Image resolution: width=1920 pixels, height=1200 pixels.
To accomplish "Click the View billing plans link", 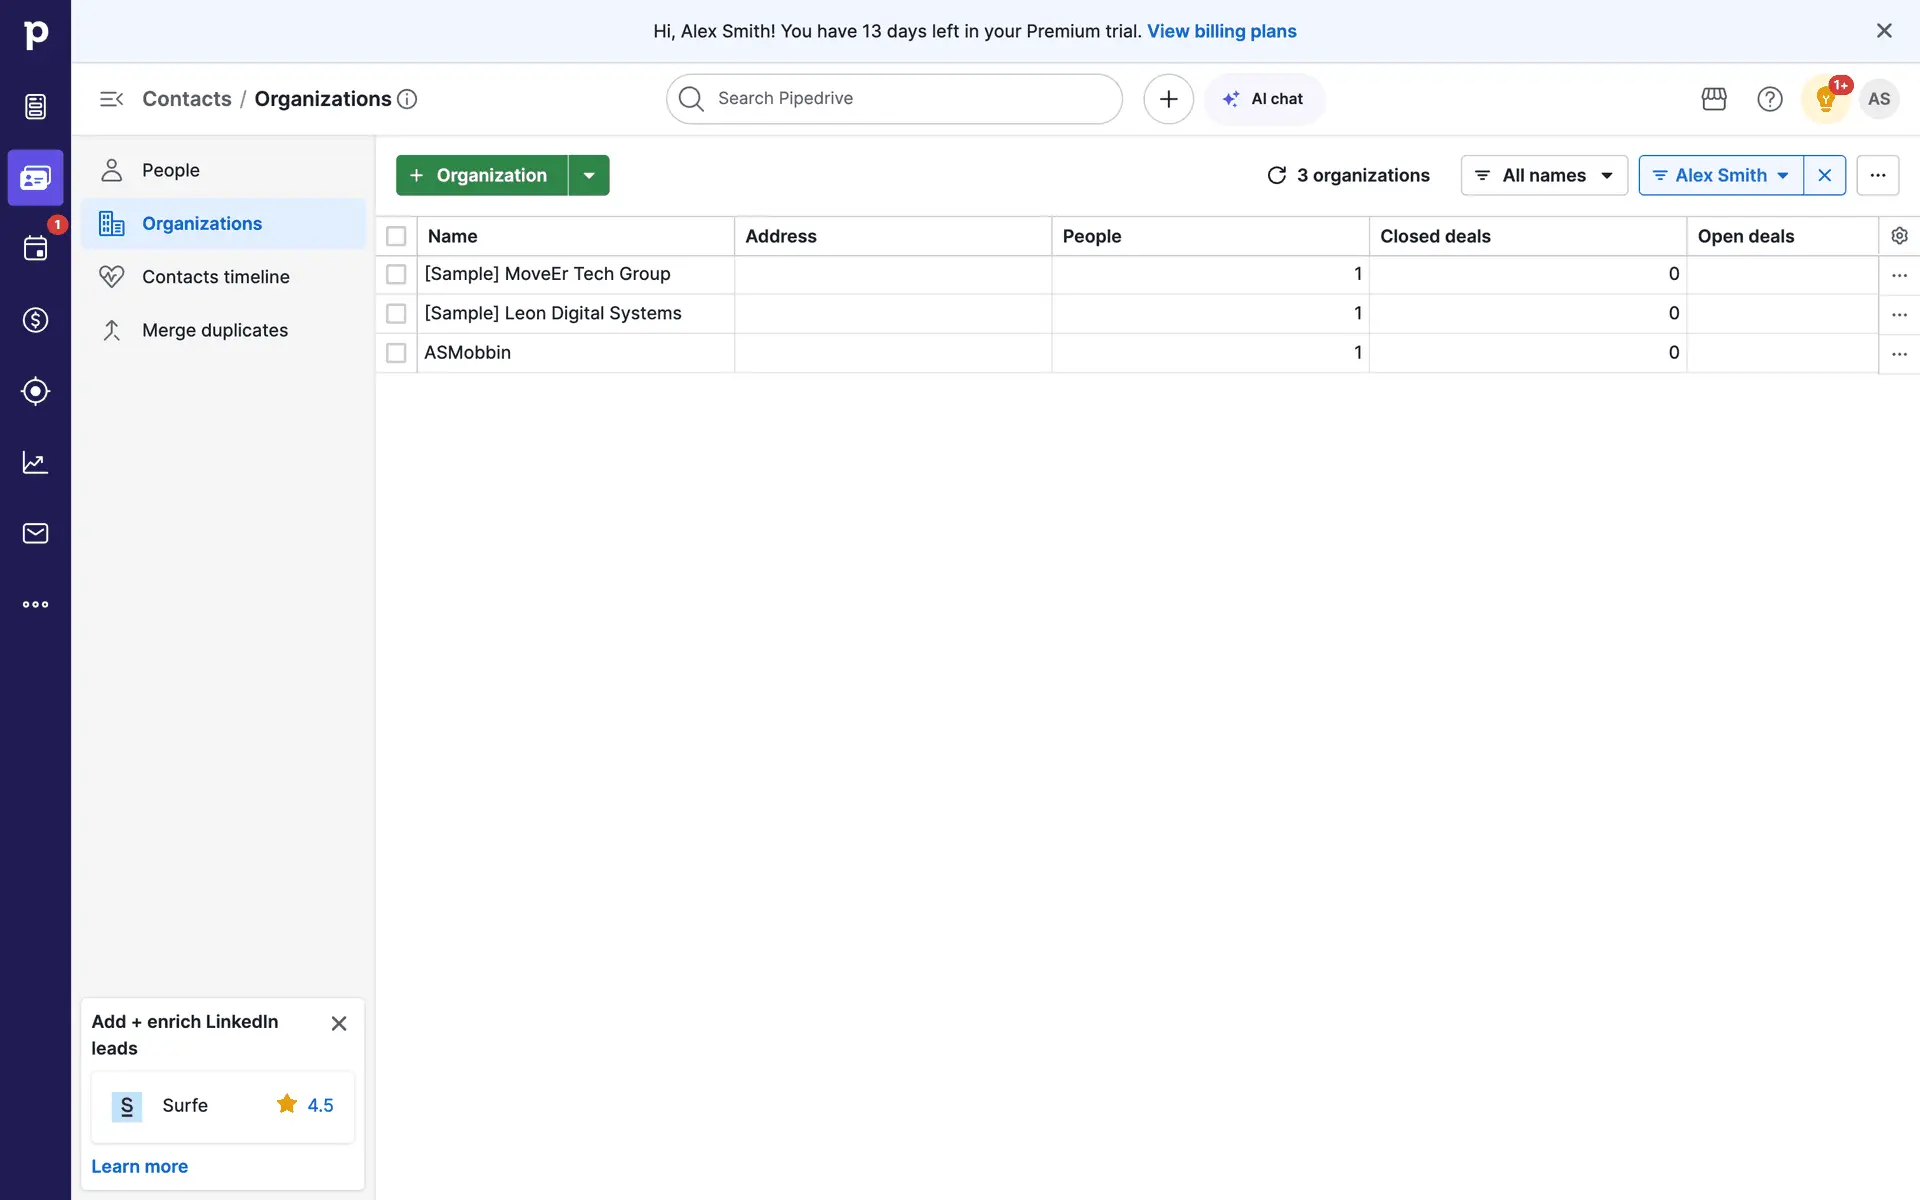I will [1221, 31].
